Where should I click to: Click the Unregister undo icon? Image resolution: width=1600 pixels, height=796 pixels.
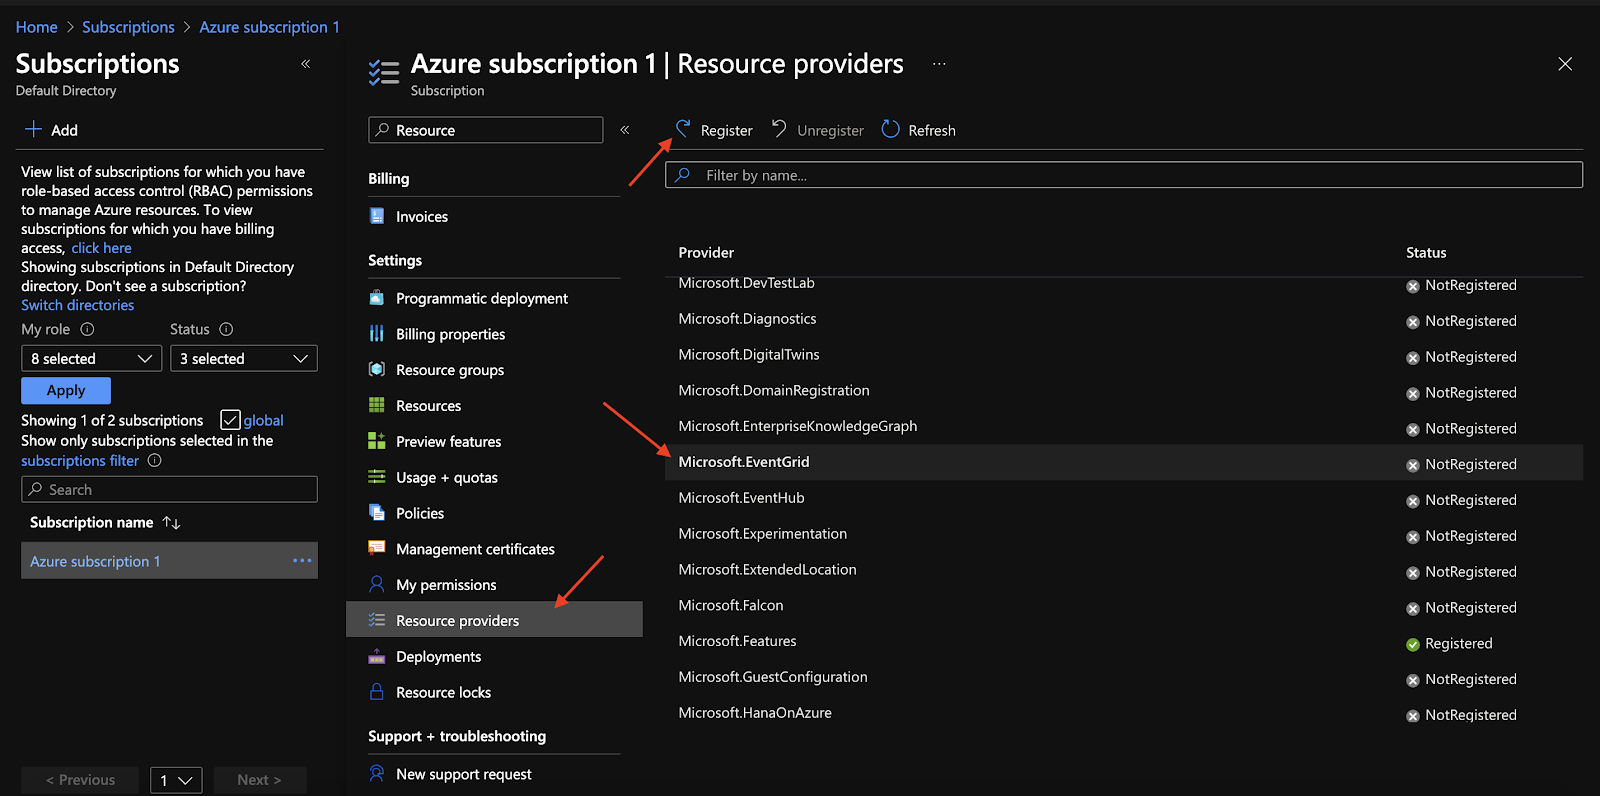pos(779,129)
